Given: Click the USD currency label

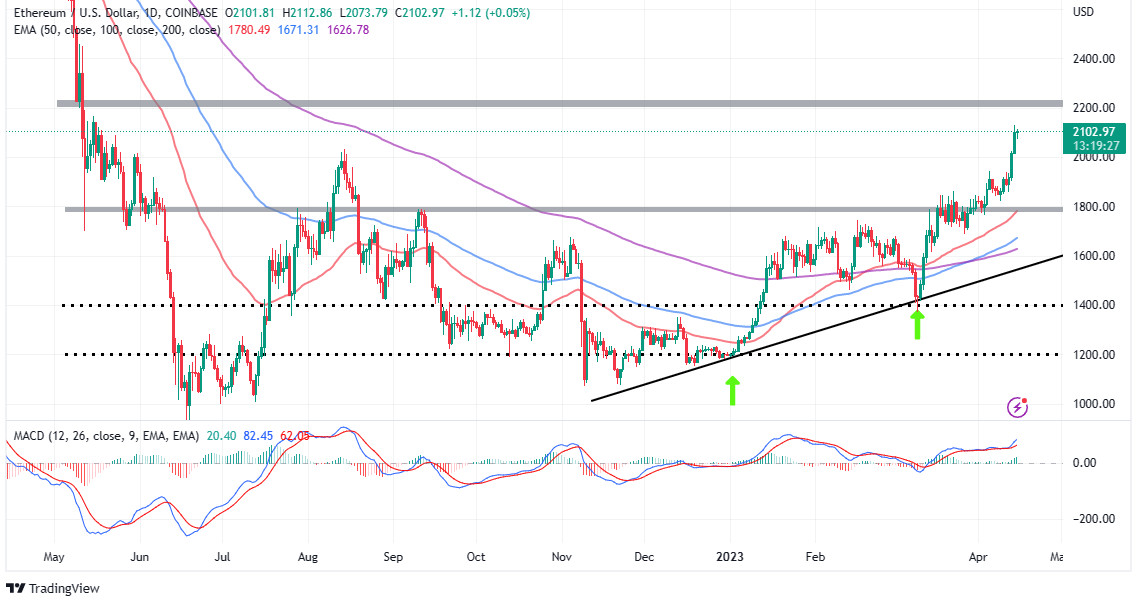Looking at the screenshot, I should click(1084, 12).
